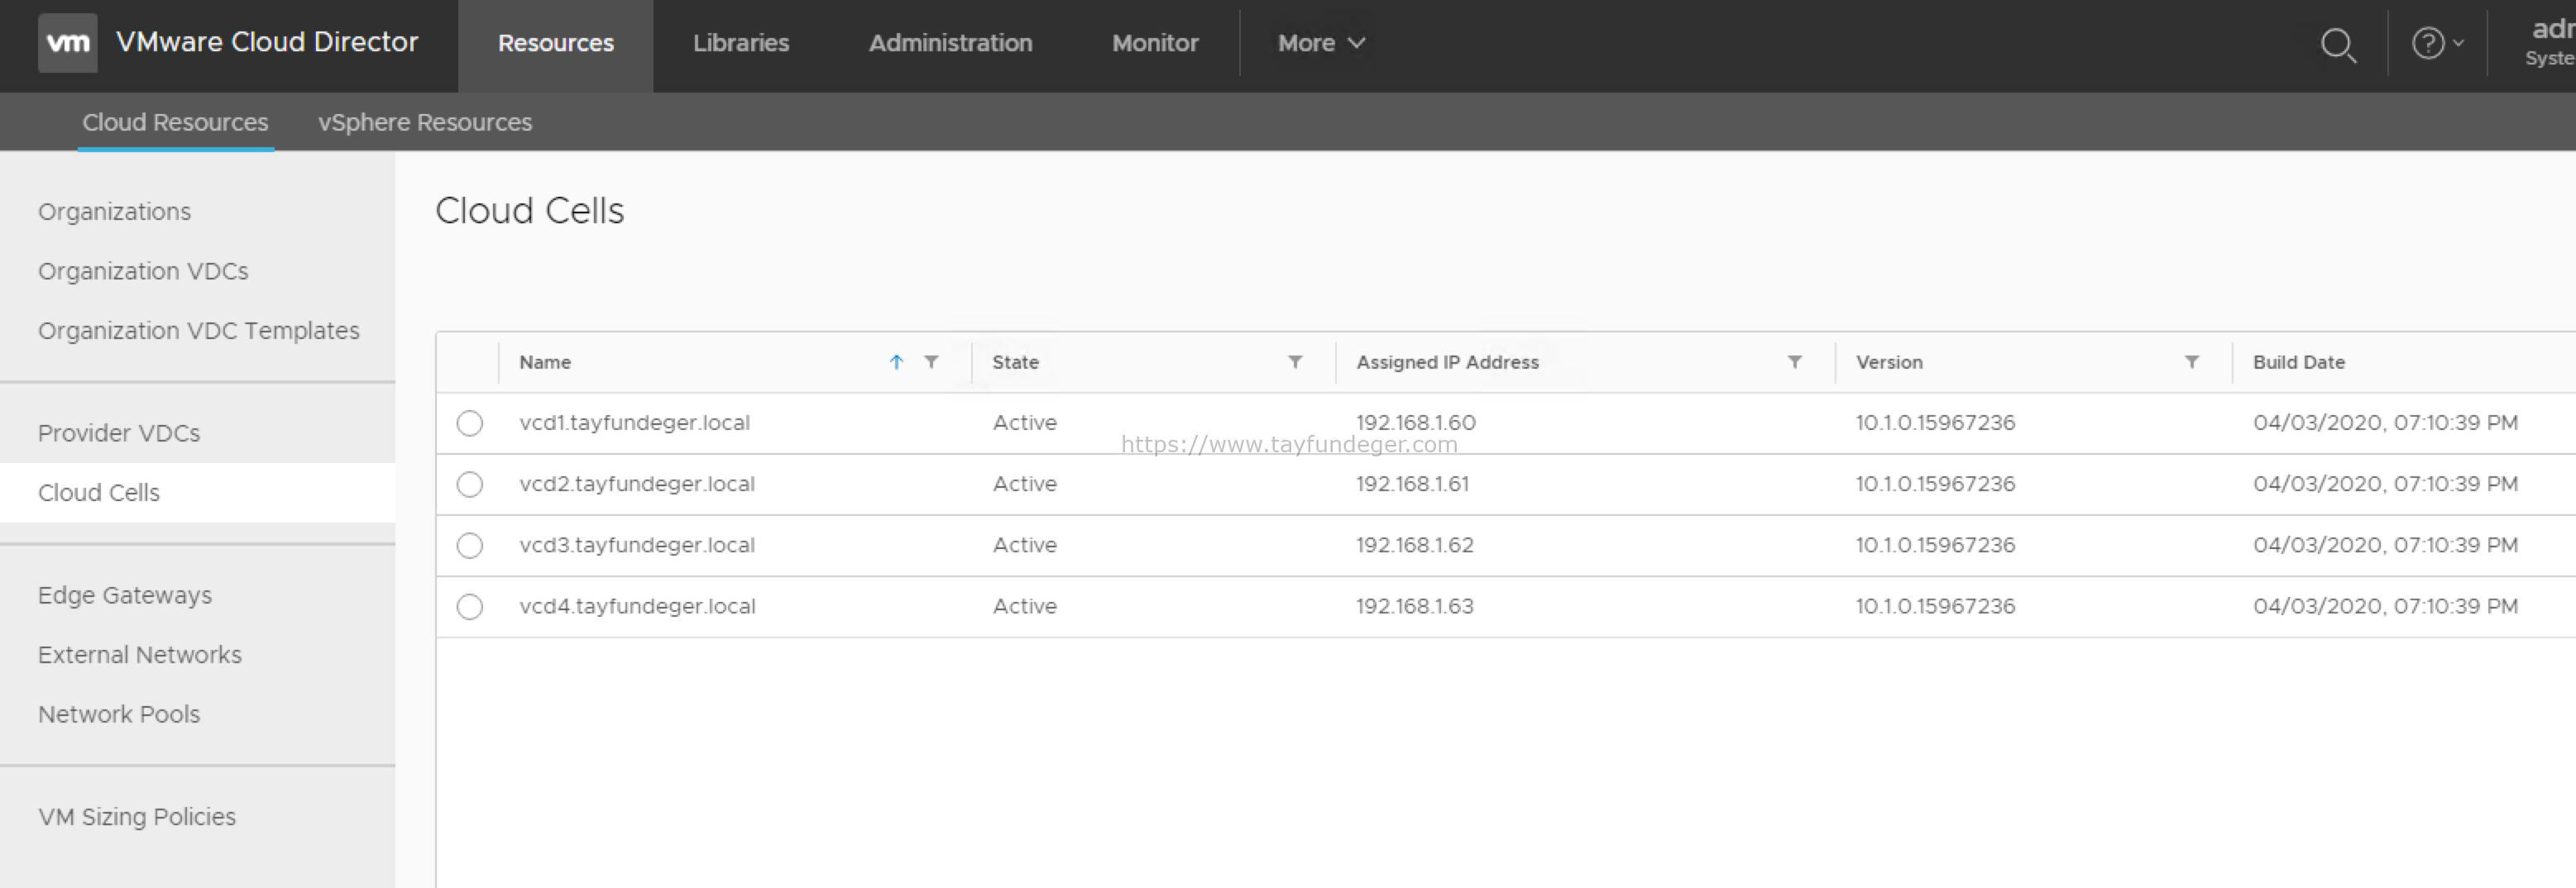Image resolution: width=2576 pixels, height=888 pixels.
Task: Click IP address 192.168.1.62
Action: point(1414,545)
